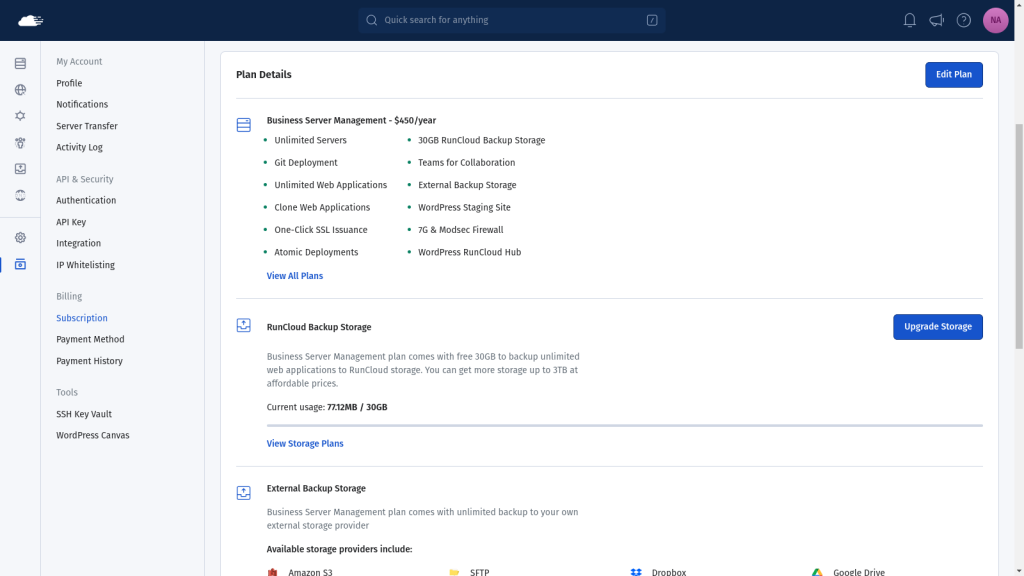The image size is (1024, 576).
Task: Click the page vertical scrollbar
Action: (1019, 236)
